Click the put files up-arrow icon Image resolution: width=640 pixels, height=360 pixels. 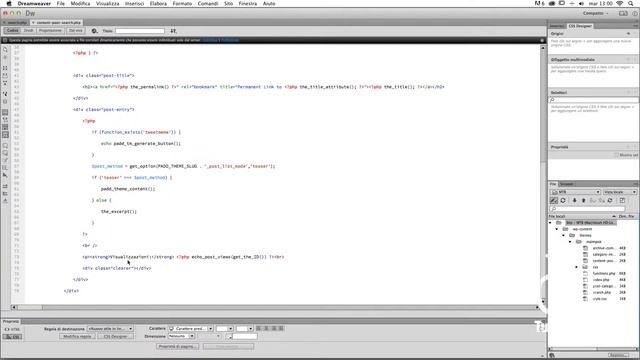(583, 200)
